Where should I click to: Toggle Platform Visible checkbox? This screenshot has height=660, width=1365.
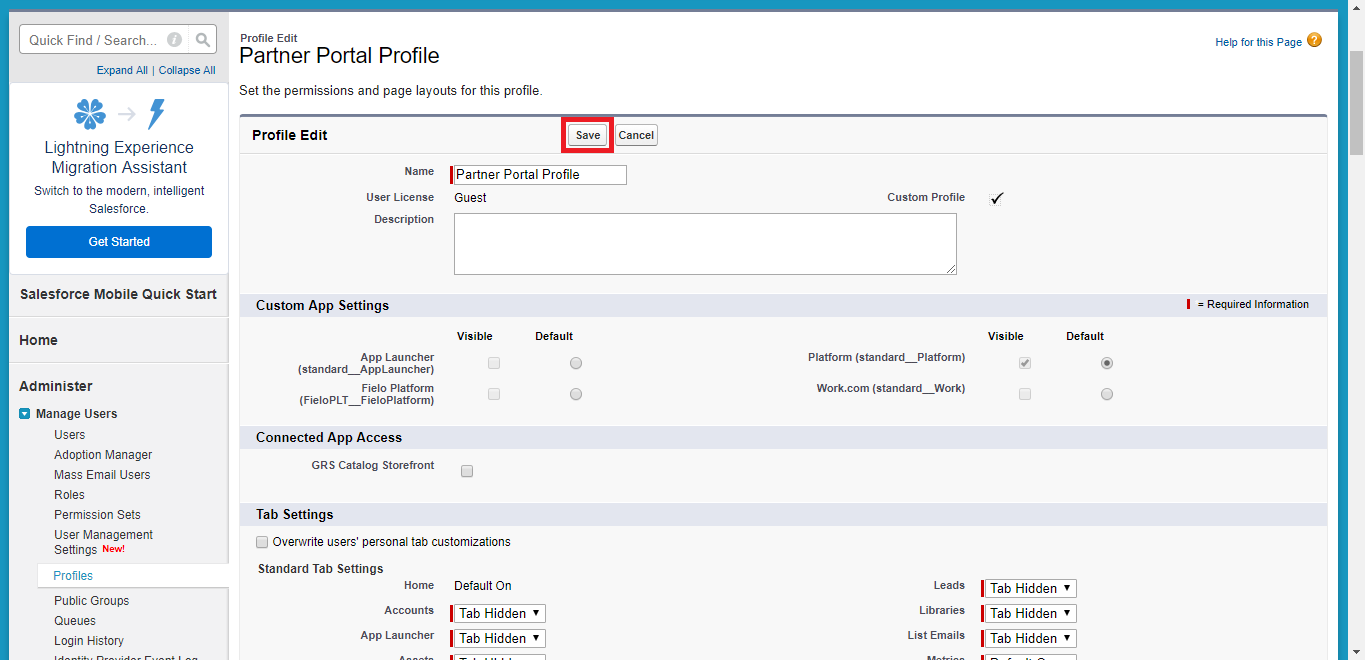(x=1025, y=363)
